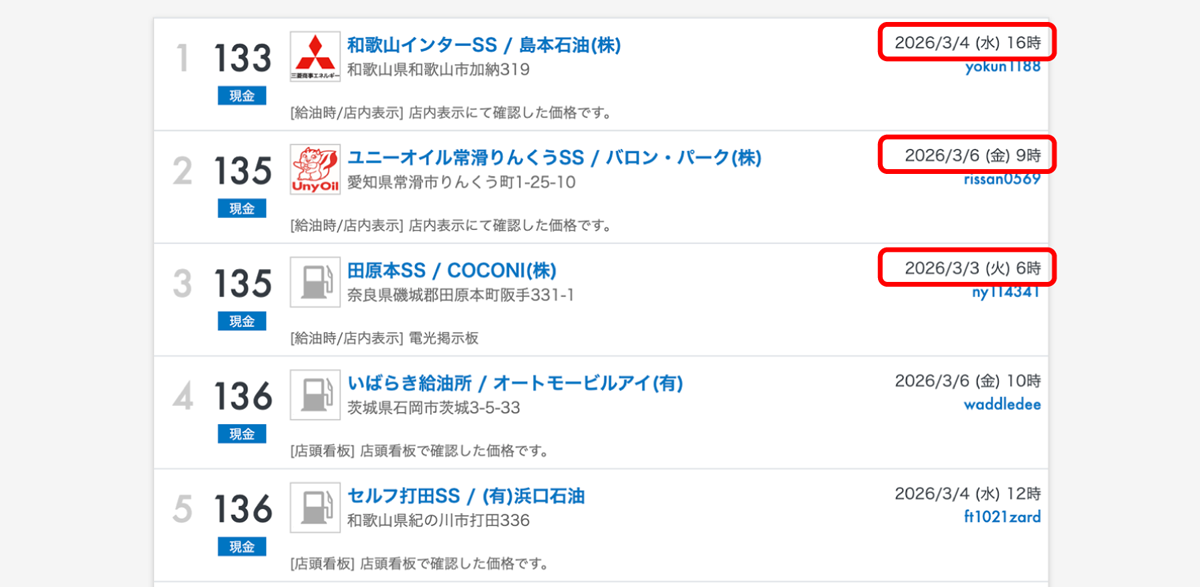
Task: Click the 現金 badge for ユニーオイル常滑りんくうSS
Action: point(242,209)
